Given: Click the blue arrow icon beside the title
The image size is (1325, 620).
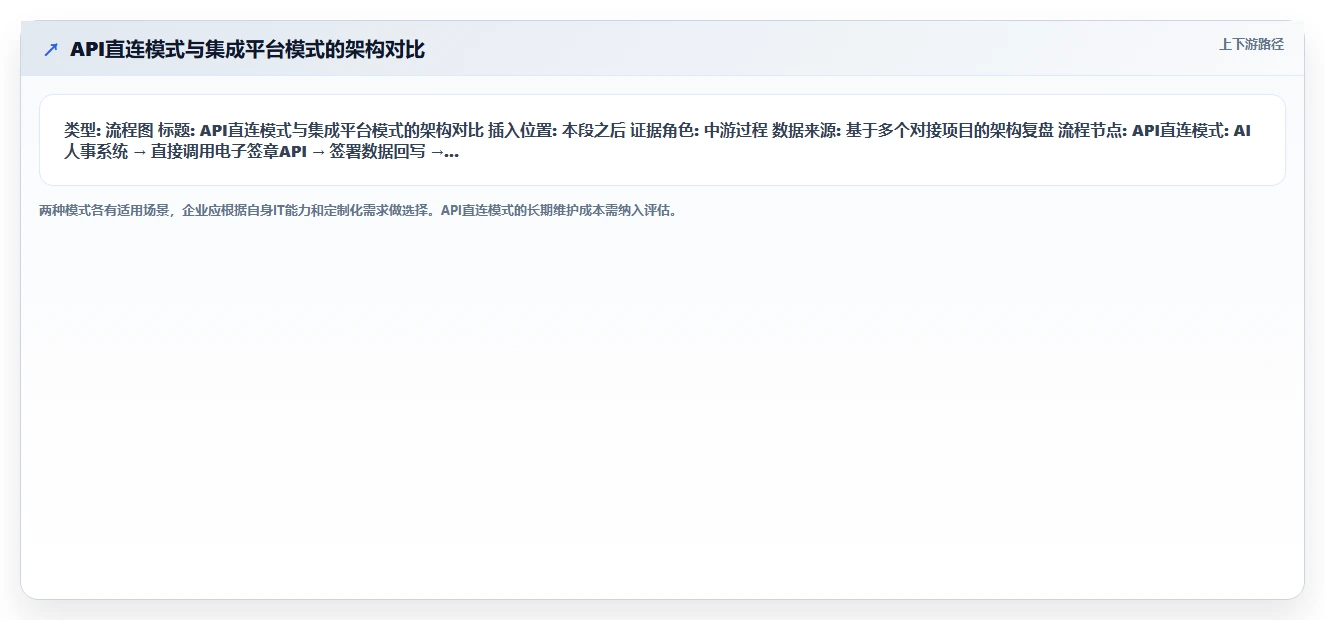Looking at the screenshot, I should pyautogui.click(x=51, y=49).
